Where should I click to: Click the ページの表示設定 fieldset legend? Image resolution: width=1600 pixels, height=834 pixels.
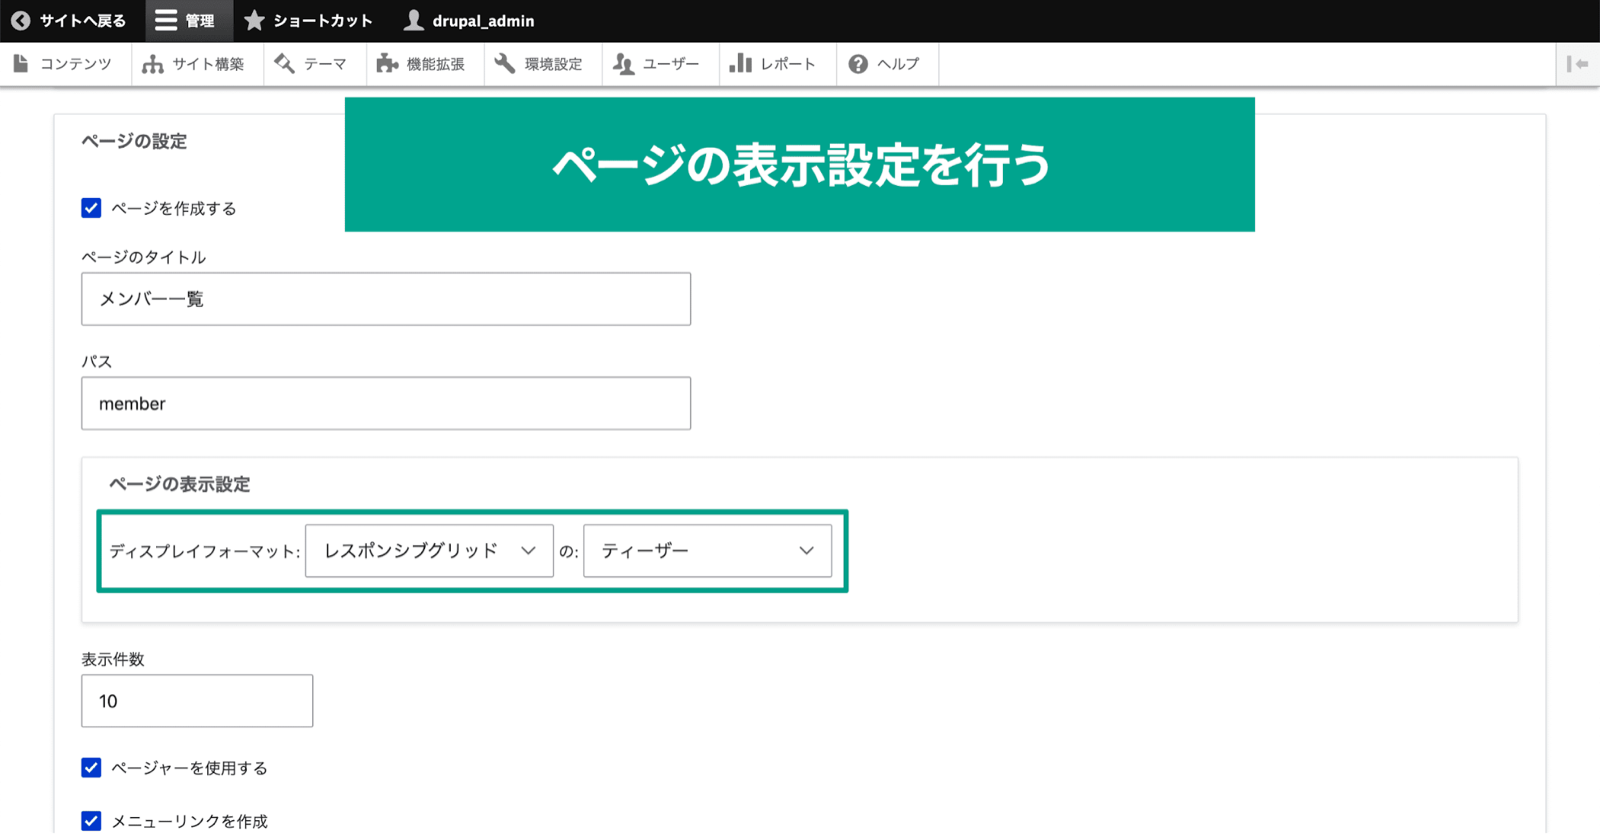pos(180,484)
